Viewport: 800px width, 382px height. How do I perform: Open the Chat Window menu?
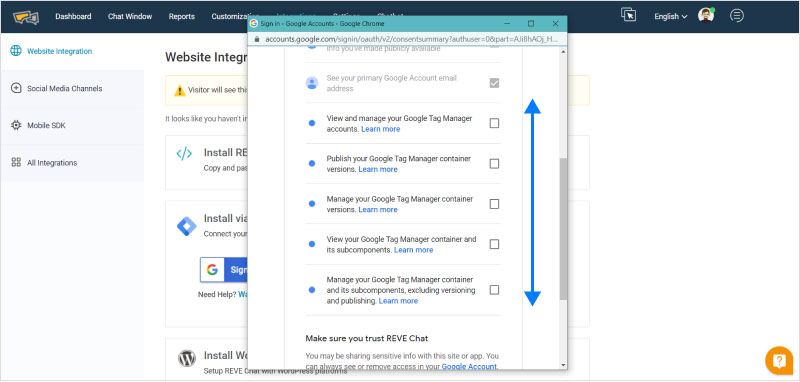(x=130, y=16)
